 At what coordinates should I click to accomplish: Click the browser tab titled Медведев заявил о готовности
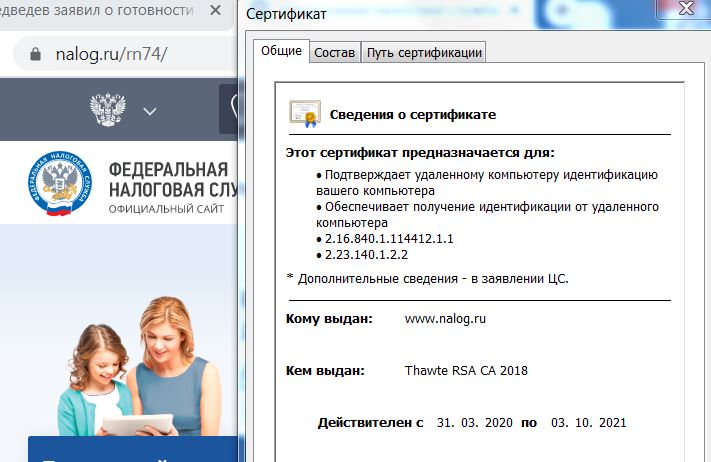[x=116, y=11]
